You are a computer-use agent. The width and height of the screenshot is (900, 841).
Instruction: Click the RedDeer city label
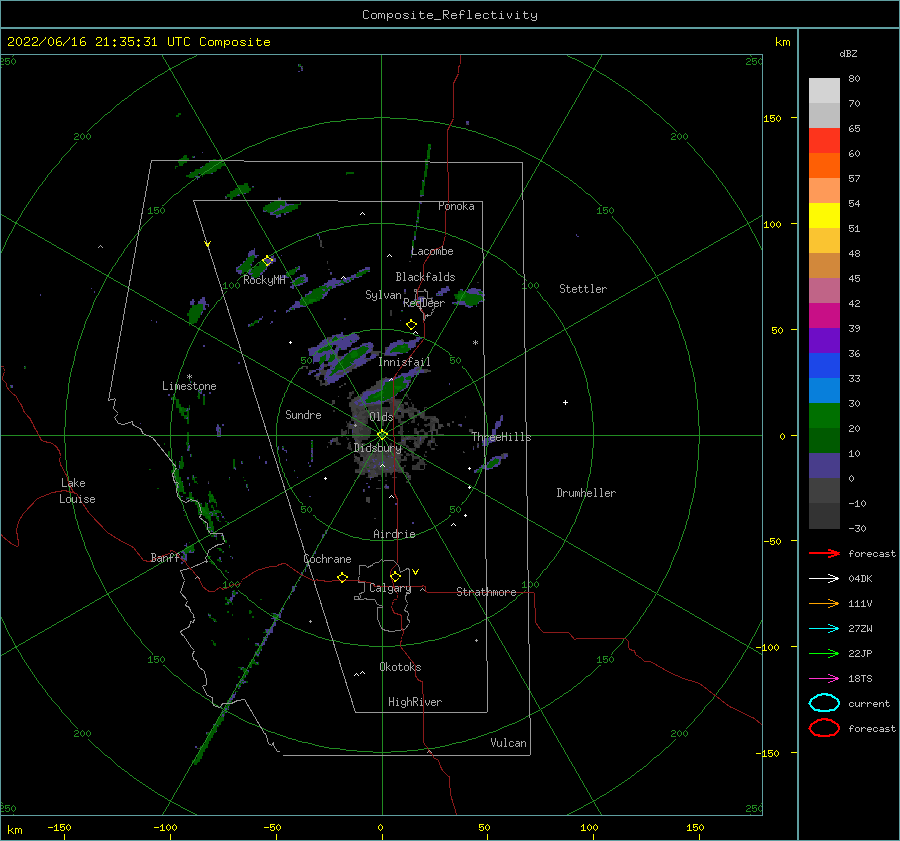pos(424,303)
